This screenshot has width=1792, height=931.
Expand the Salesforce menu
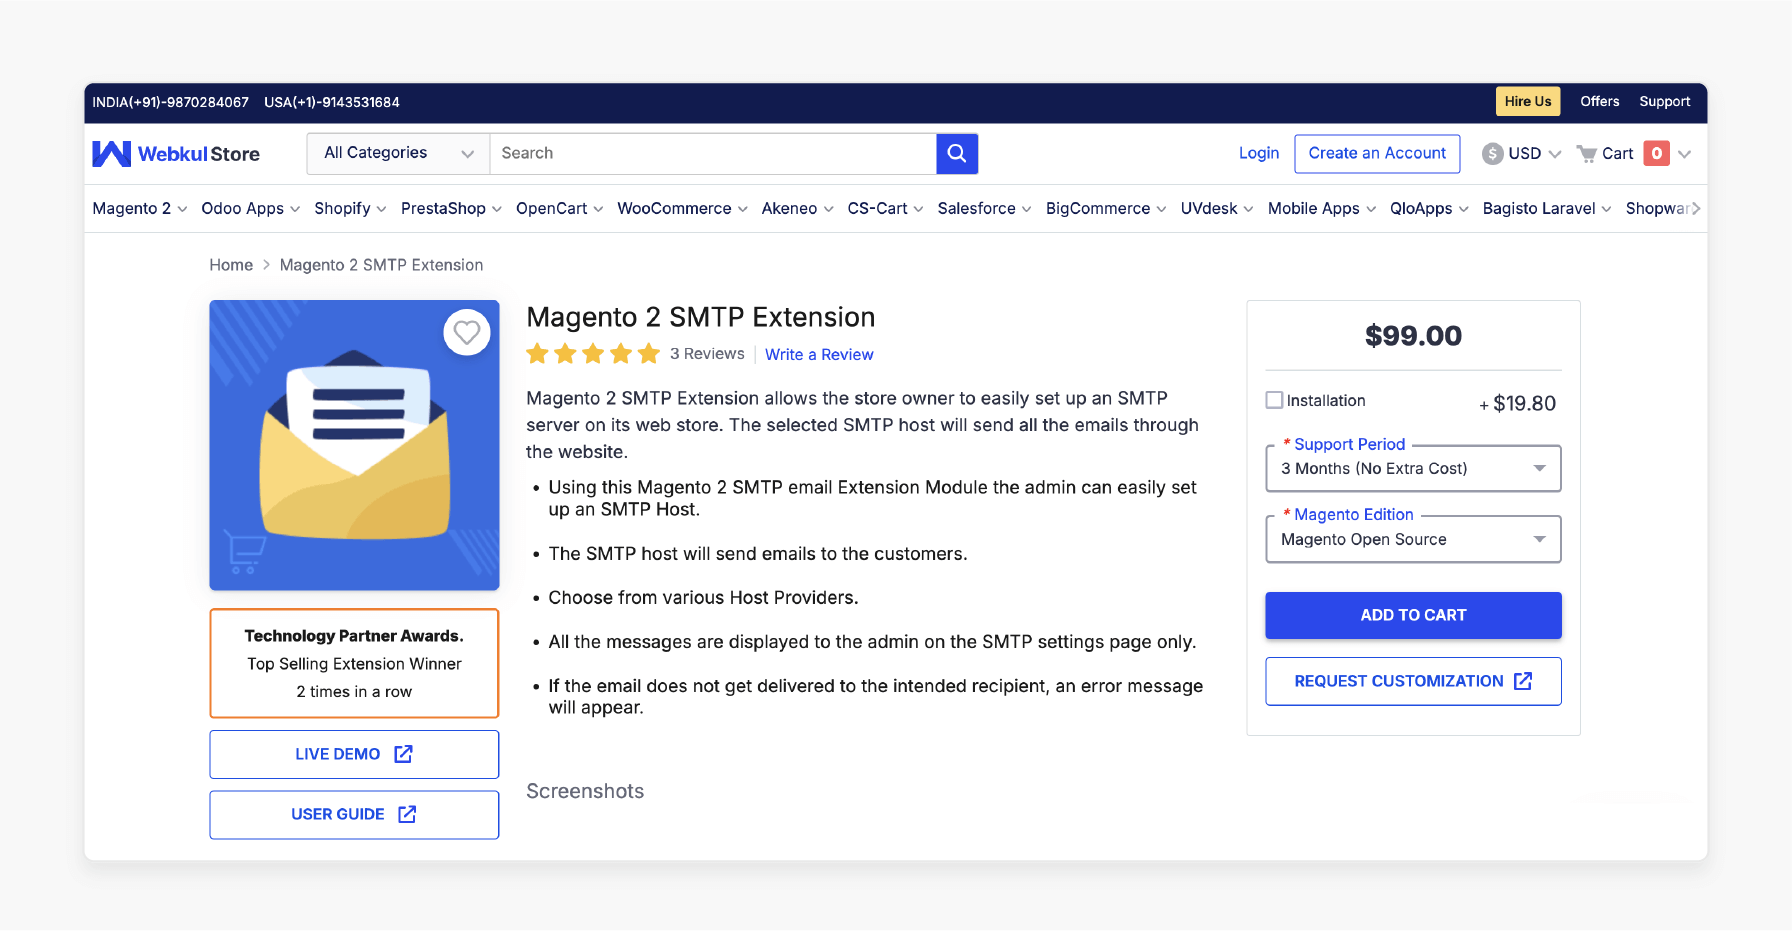coord(984,208)
